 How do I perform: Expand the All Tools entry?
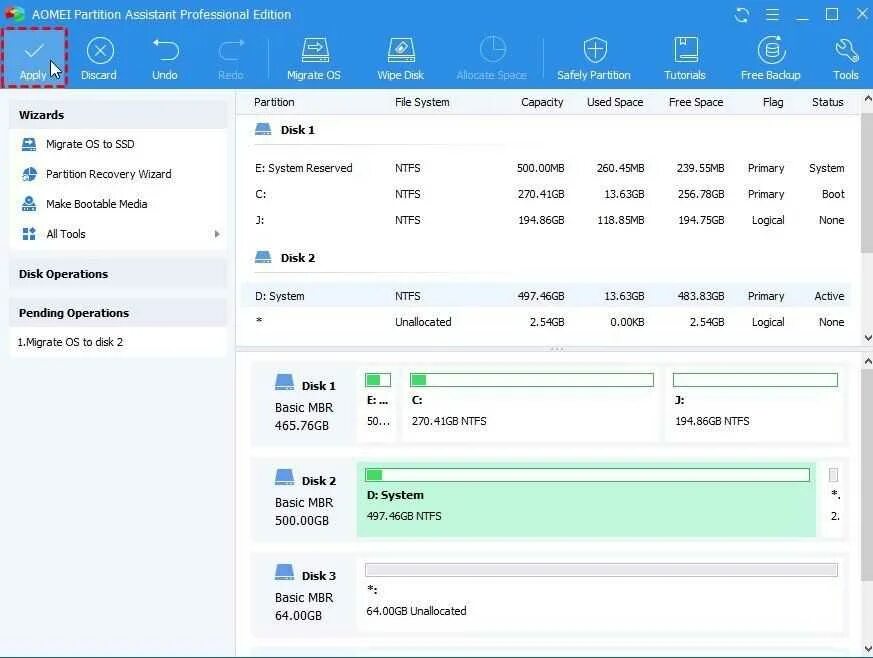pos(67,233)
